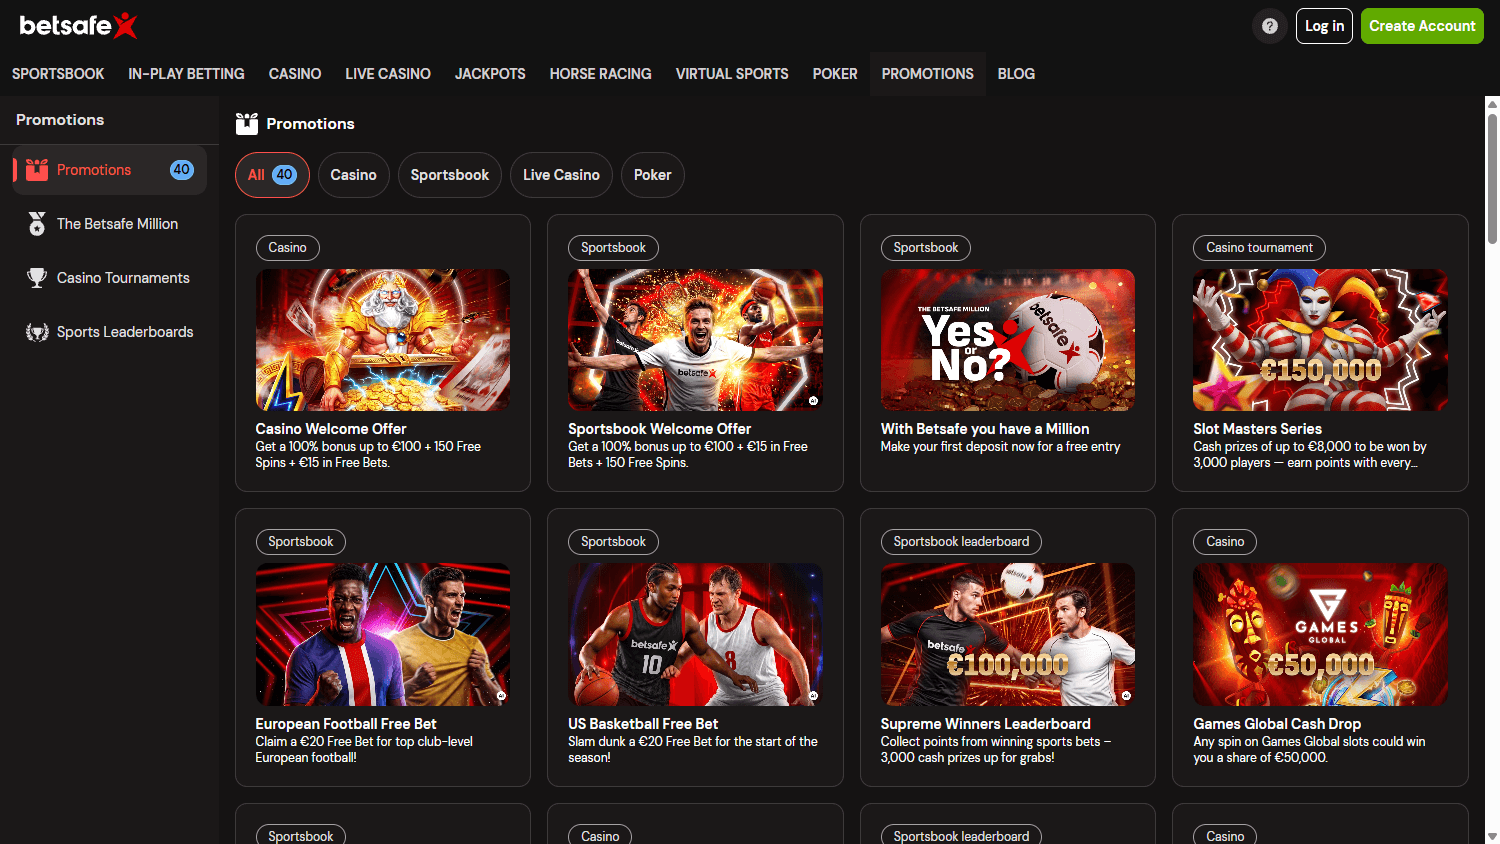Click the gift icon beside Promotions heading

(x=247, y=124)
